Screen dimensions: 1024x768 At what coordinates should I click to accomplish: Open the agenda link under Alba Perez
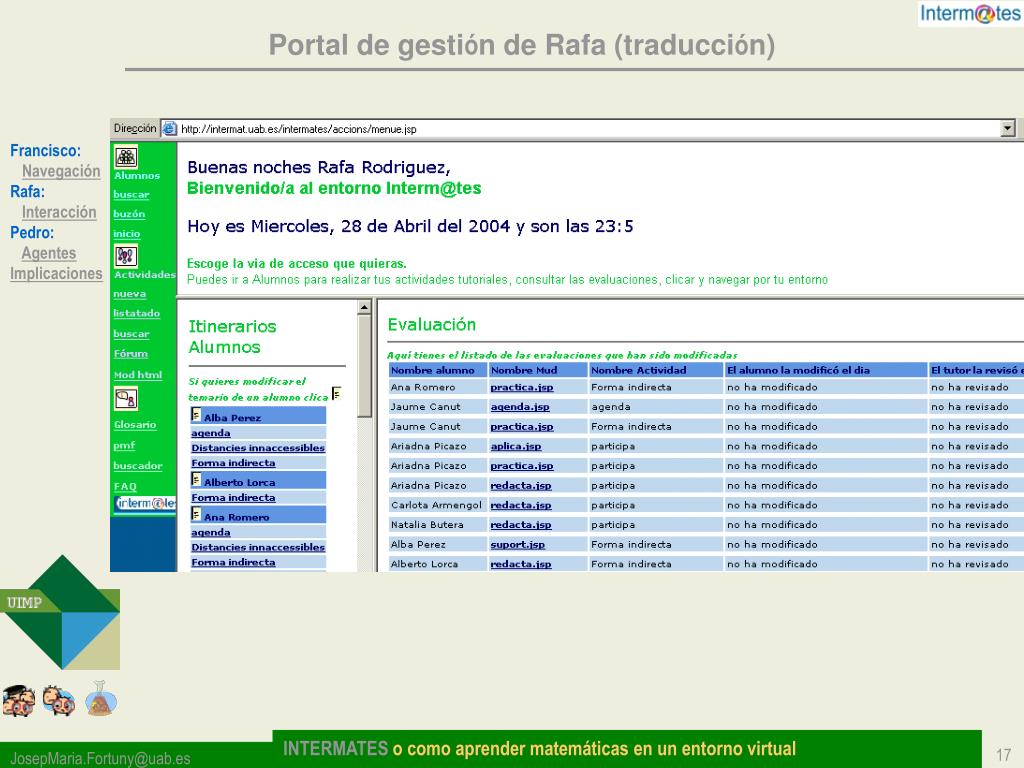(211, 433)
